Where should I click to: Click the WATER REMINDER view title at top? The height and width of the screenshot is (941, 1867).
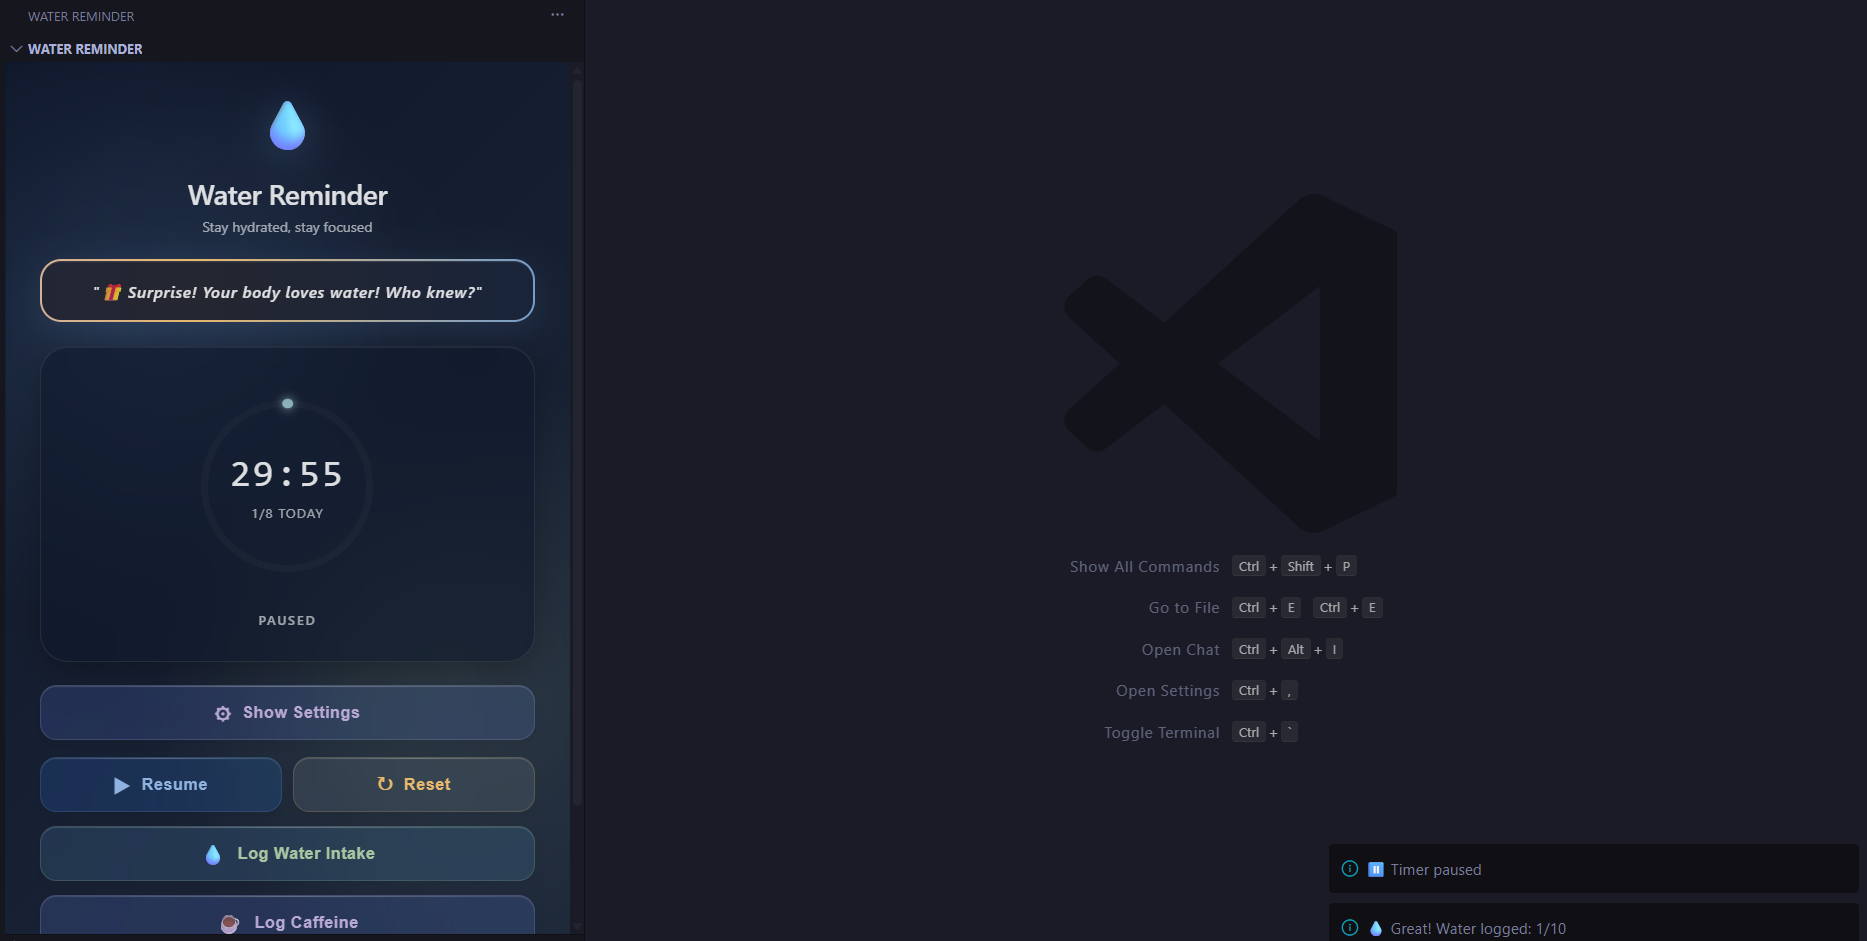(x=81, y=16)
